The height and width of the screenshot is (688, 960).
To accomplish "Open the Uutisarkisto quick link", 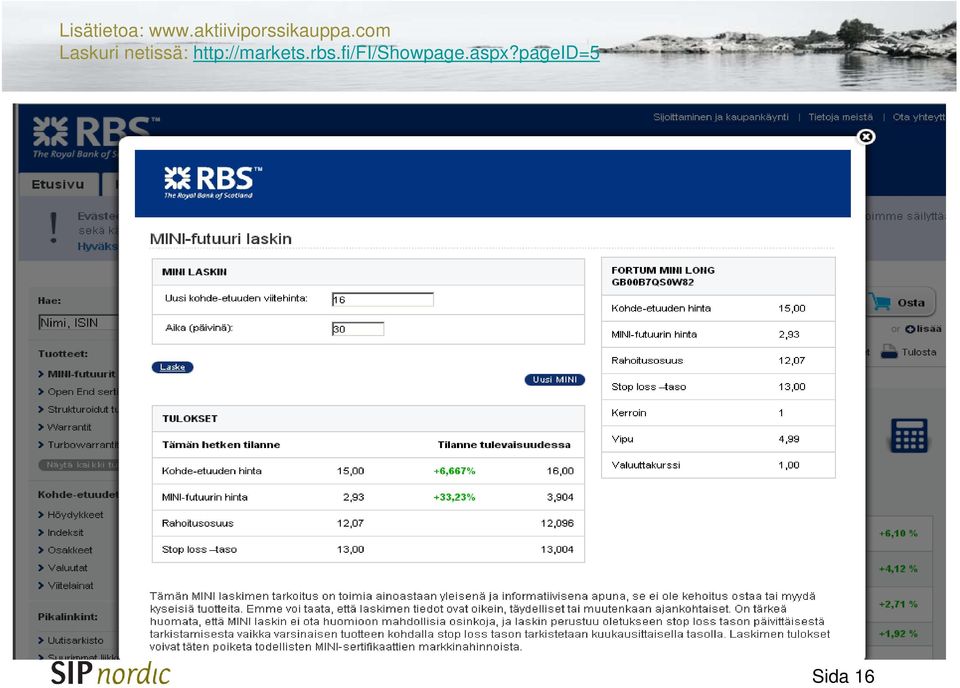I will point(71,640).
